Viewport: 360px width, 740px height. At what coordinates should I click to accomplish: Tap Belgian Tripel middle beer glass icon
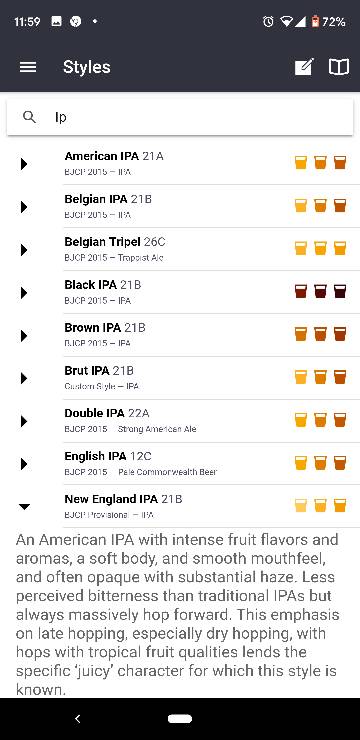coord(320,248)
